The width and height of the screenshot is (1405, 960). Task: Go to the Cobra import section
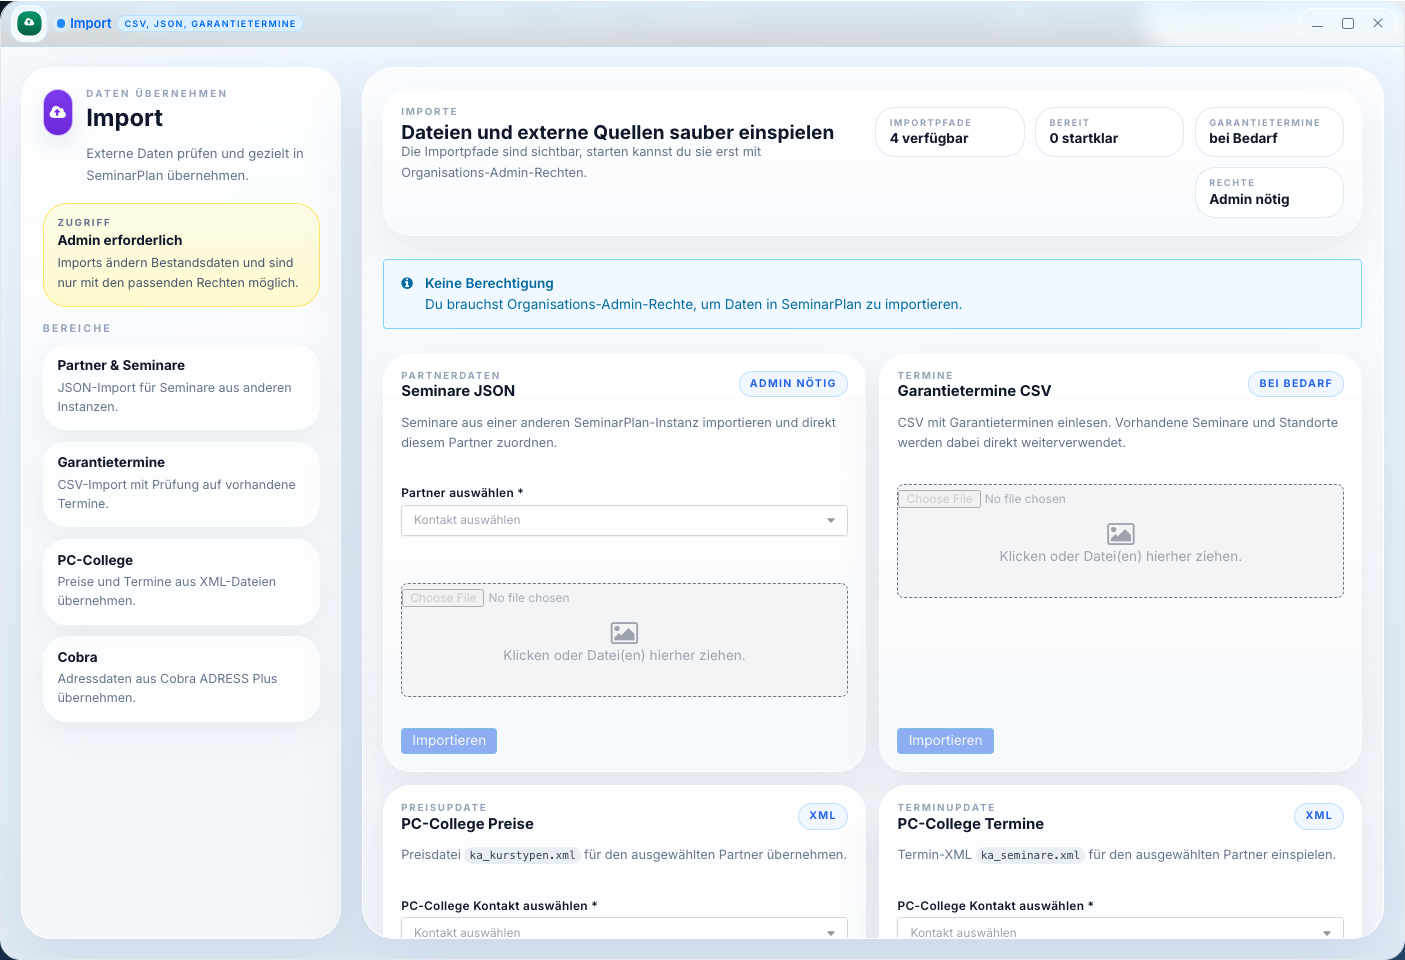coord(181,678)
